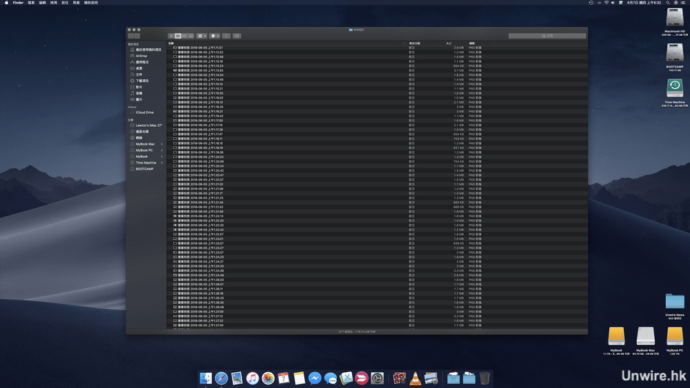Switch Finder to gallery view
690x388 pixels.
point(191,36)
